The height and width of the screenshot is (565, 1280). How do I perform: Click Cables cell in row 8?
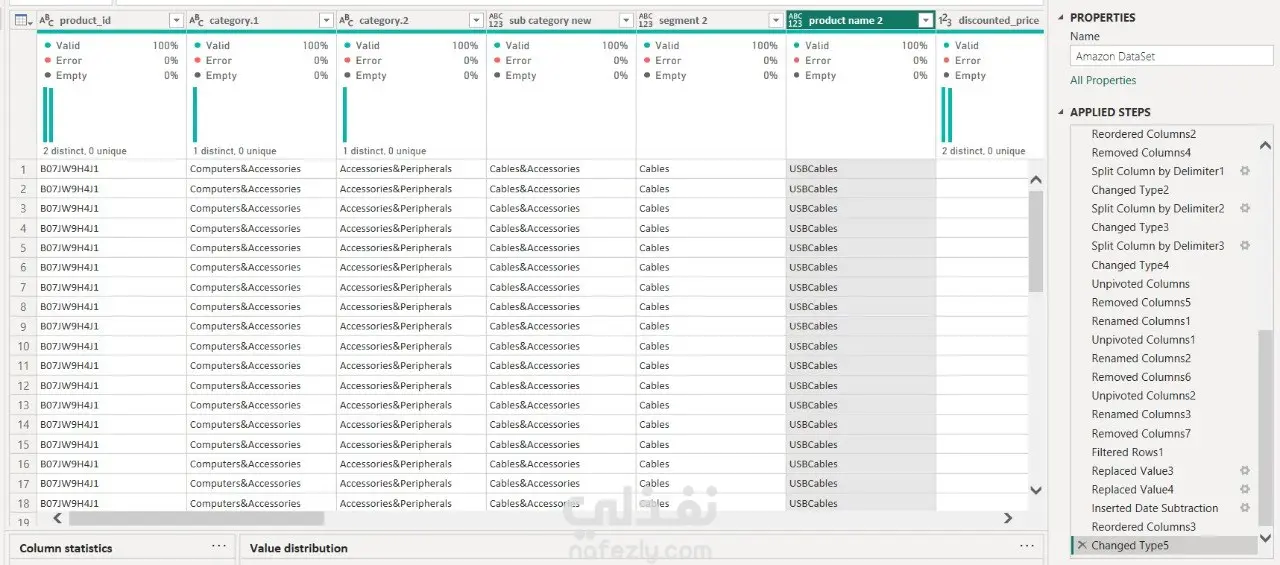711,307
